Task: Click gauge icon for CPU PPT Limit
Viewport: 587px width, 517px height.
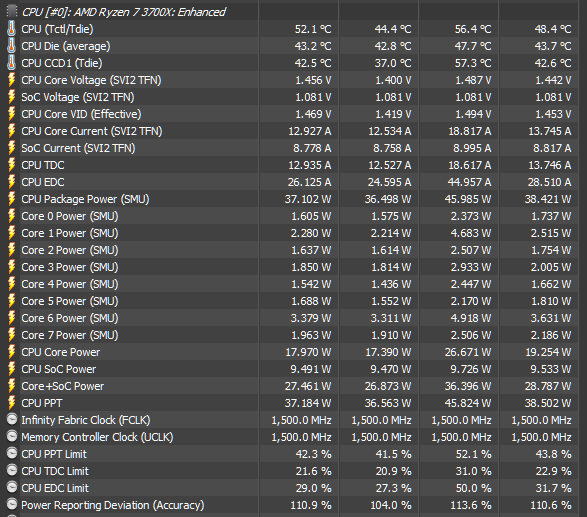Action: (12, 453)
